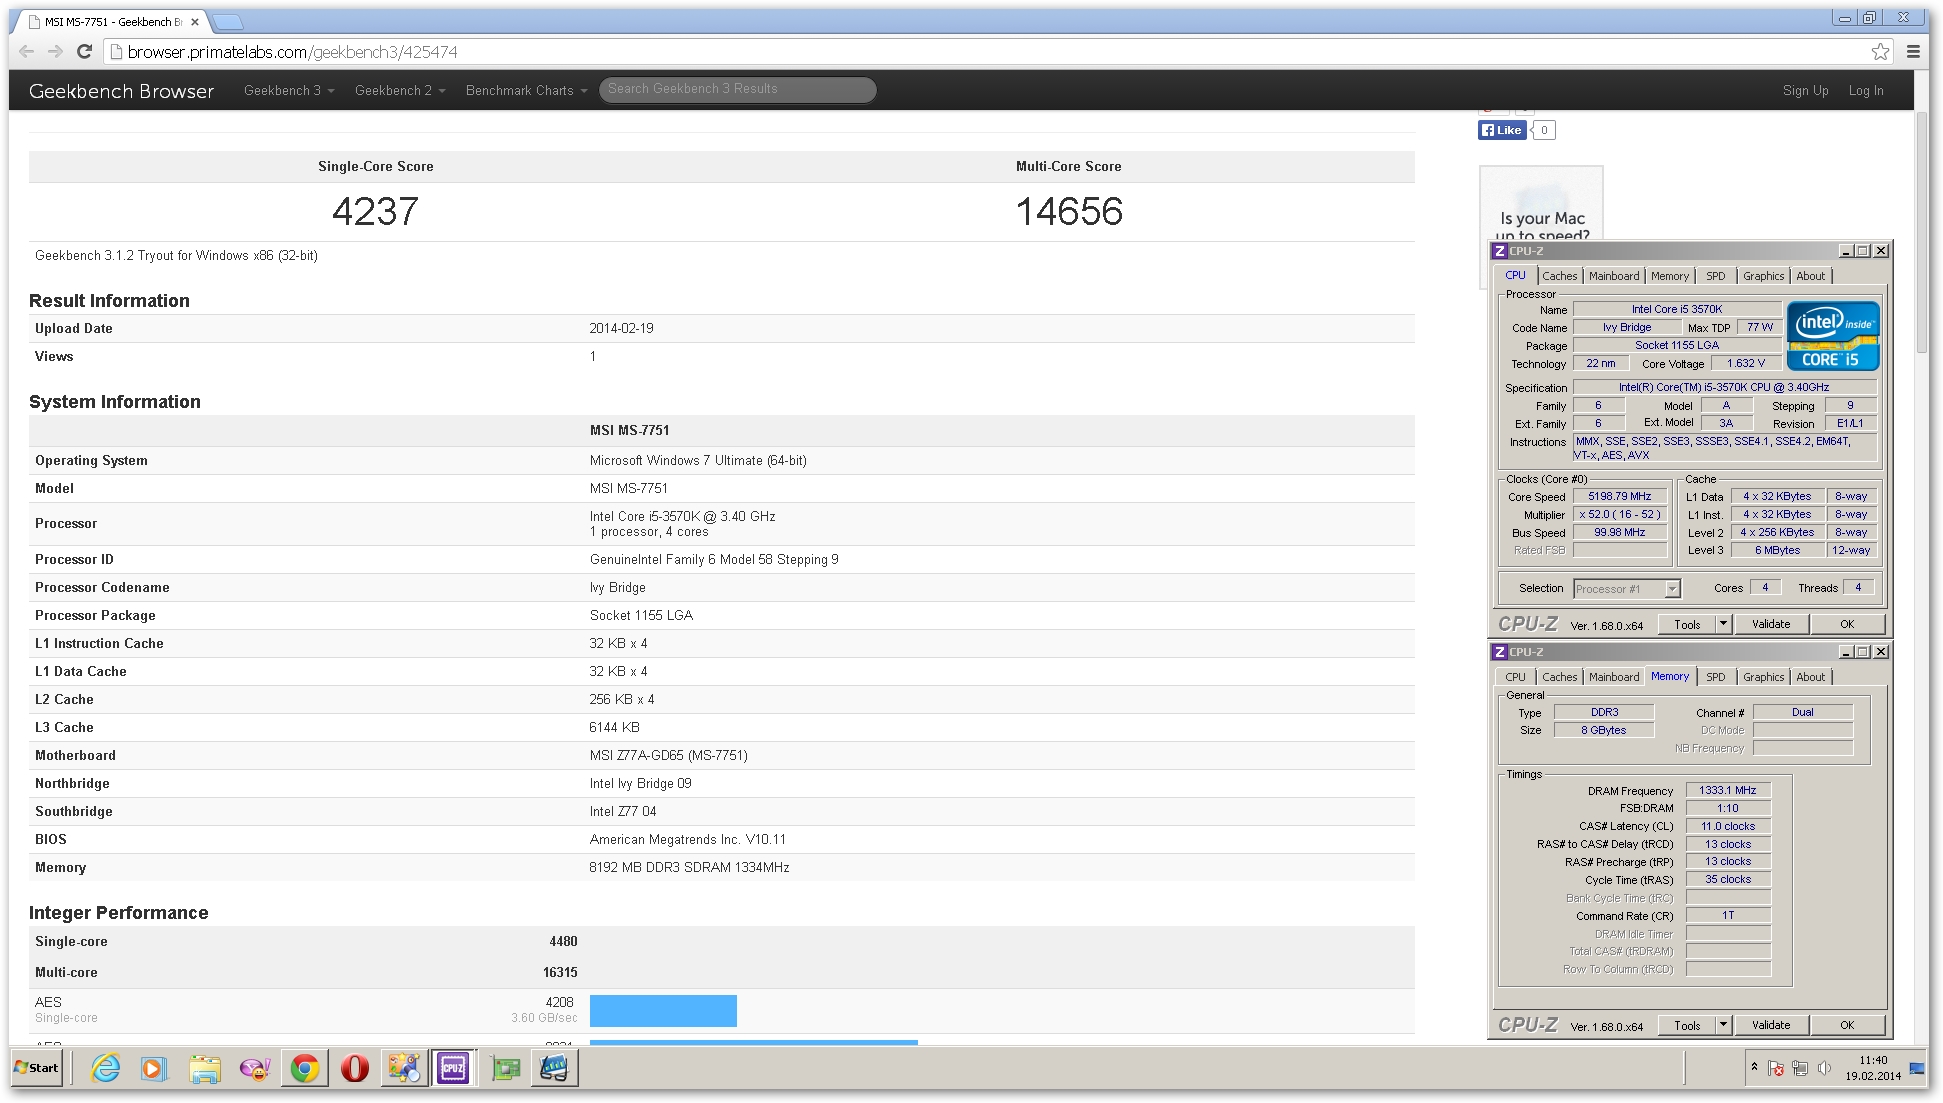The image size is (1943, 1103).
Task: Switch to Memory tab in upper CPU-Z
Action: [x=1670, y=276]
